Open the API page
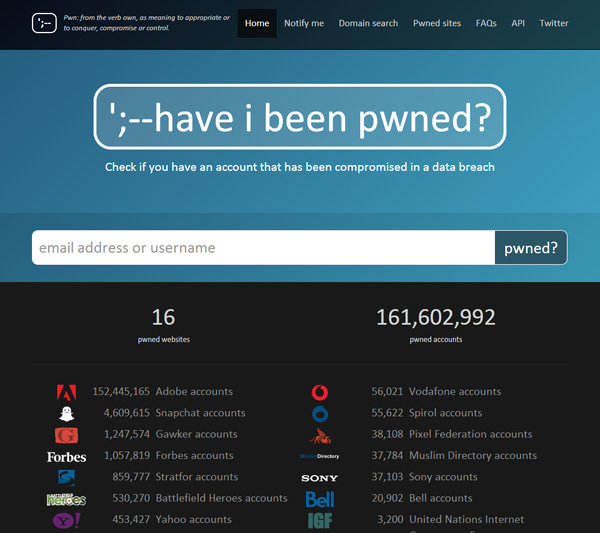 click(x=518, y=23)
